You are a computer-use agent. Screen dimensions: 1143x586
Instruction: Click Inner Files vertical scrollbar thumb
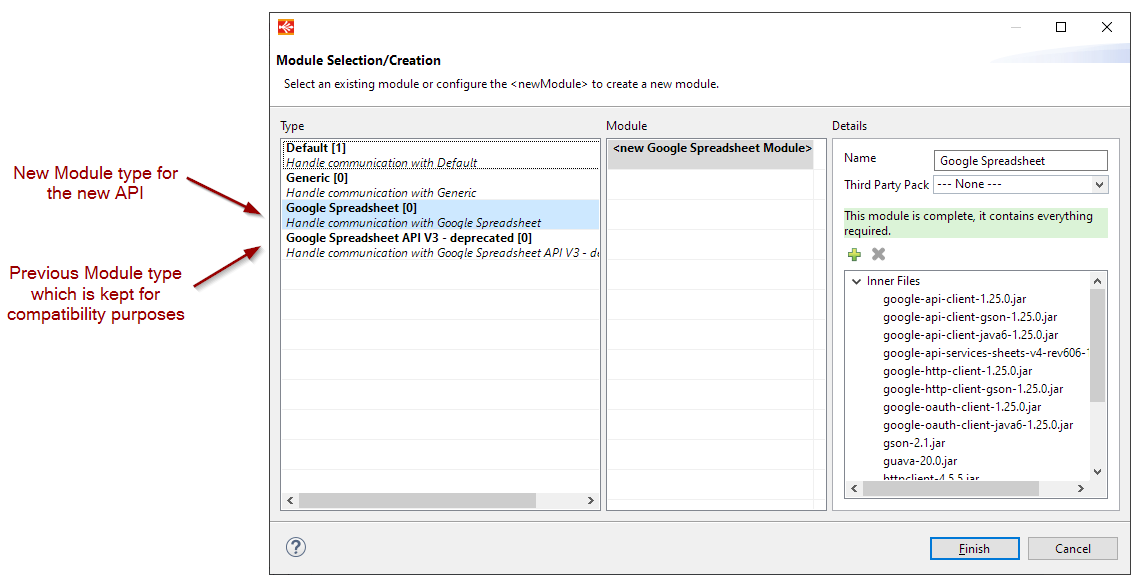pyautogui.click(x=1097, y=345)
